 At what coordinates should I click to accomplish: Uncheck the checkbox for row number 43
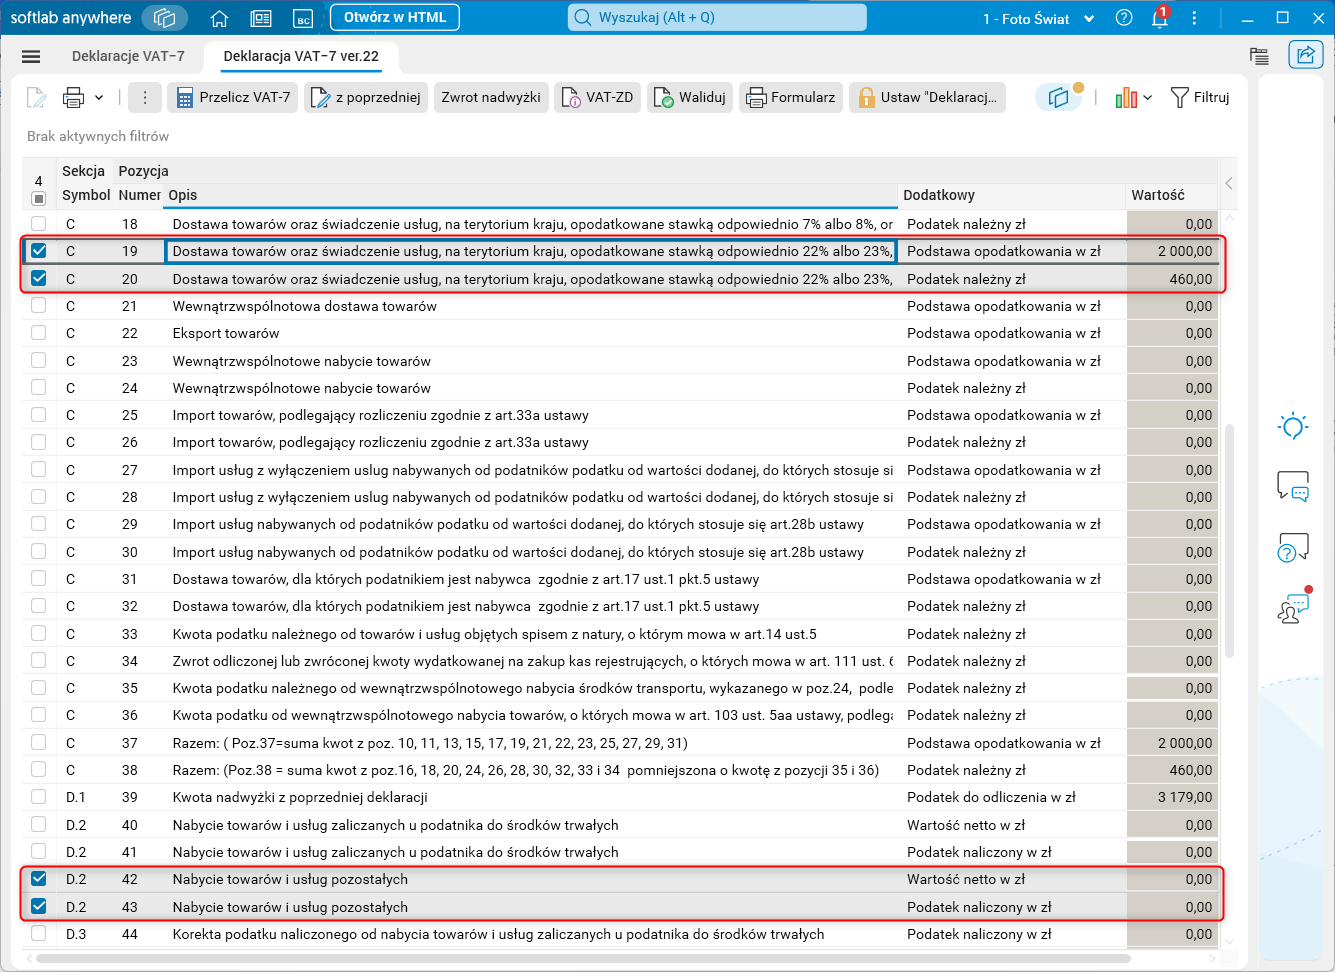[x=39, y=907]
